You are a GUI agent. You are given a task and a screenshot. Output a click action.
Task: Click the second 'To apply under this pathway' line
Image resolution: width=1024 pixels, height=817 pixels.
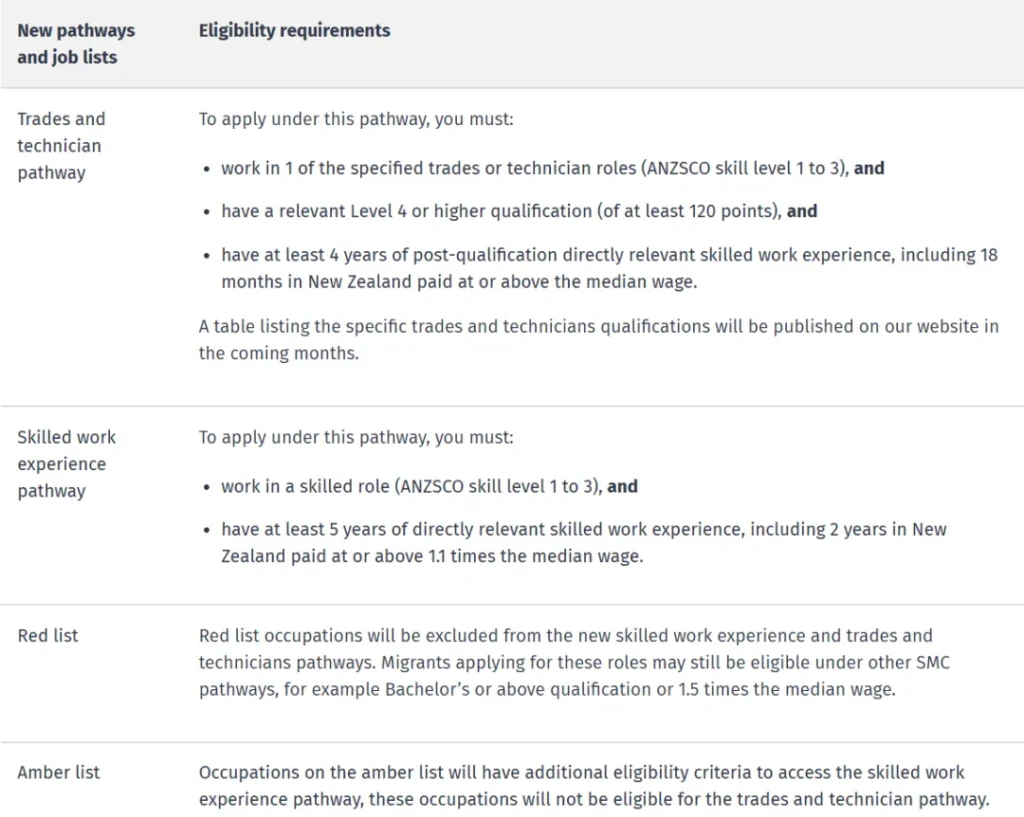tap(355, 437)
